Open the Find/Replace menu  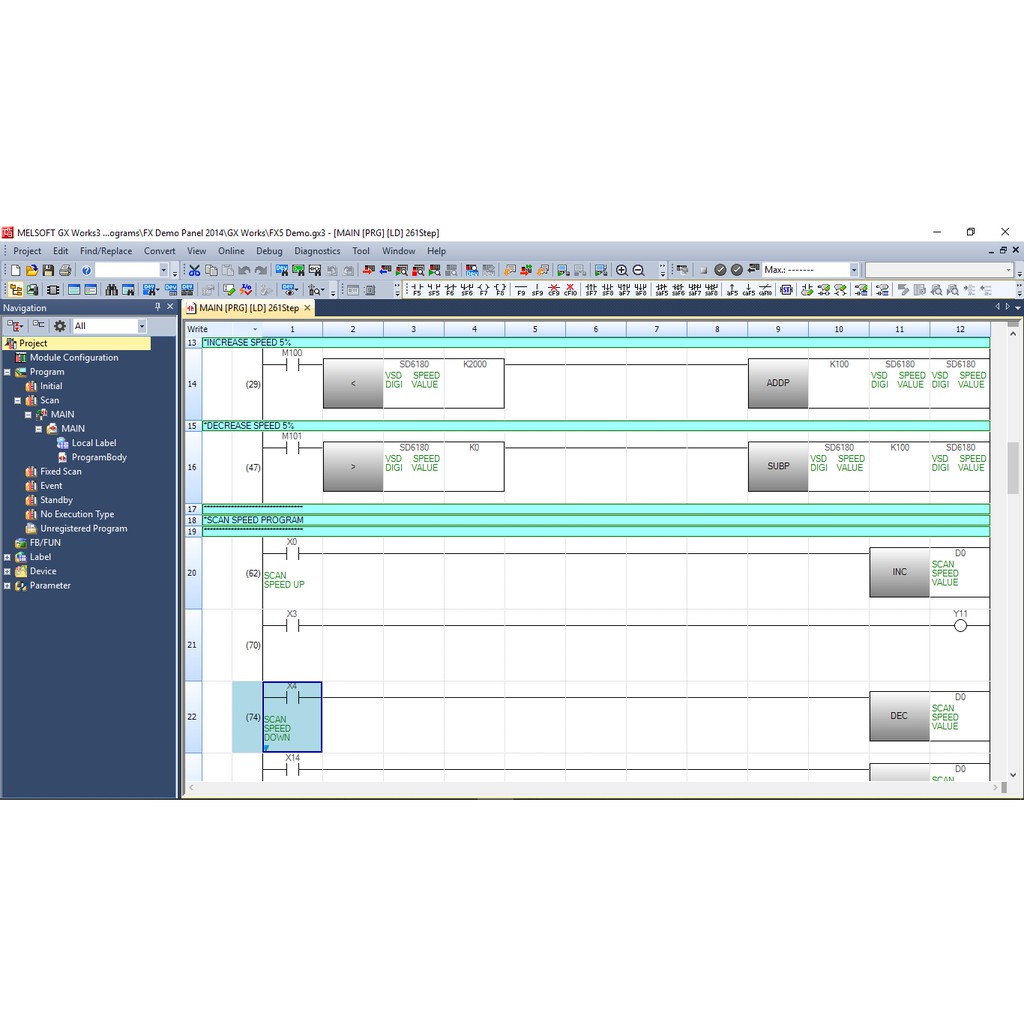coord(106,251)
